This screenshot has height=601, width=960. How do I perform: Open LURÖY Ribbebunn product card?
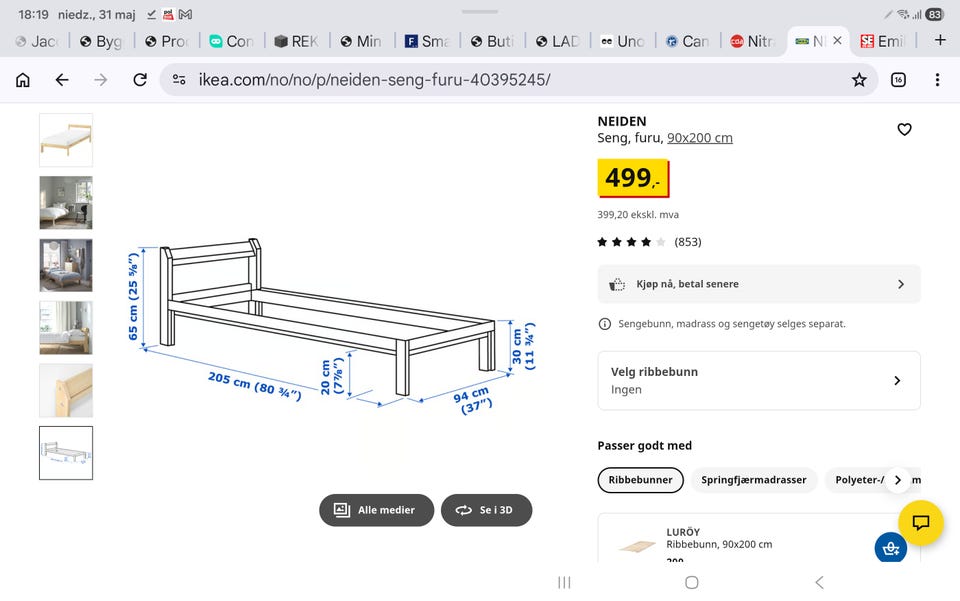[x=759, y=538]
